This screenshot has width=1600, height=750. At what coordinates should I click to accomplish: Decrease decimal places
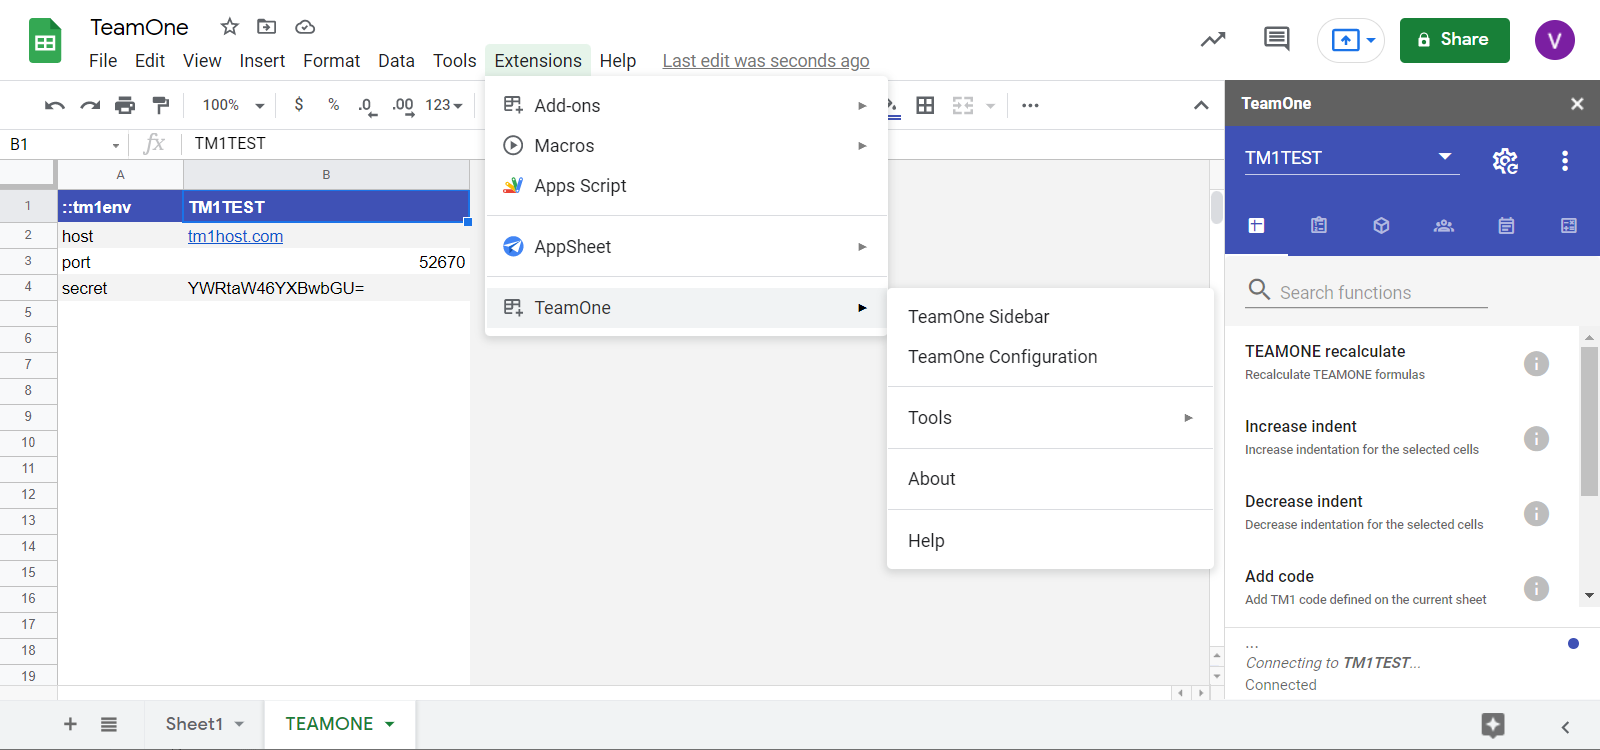pyautogui.click(x=368, y=106)
